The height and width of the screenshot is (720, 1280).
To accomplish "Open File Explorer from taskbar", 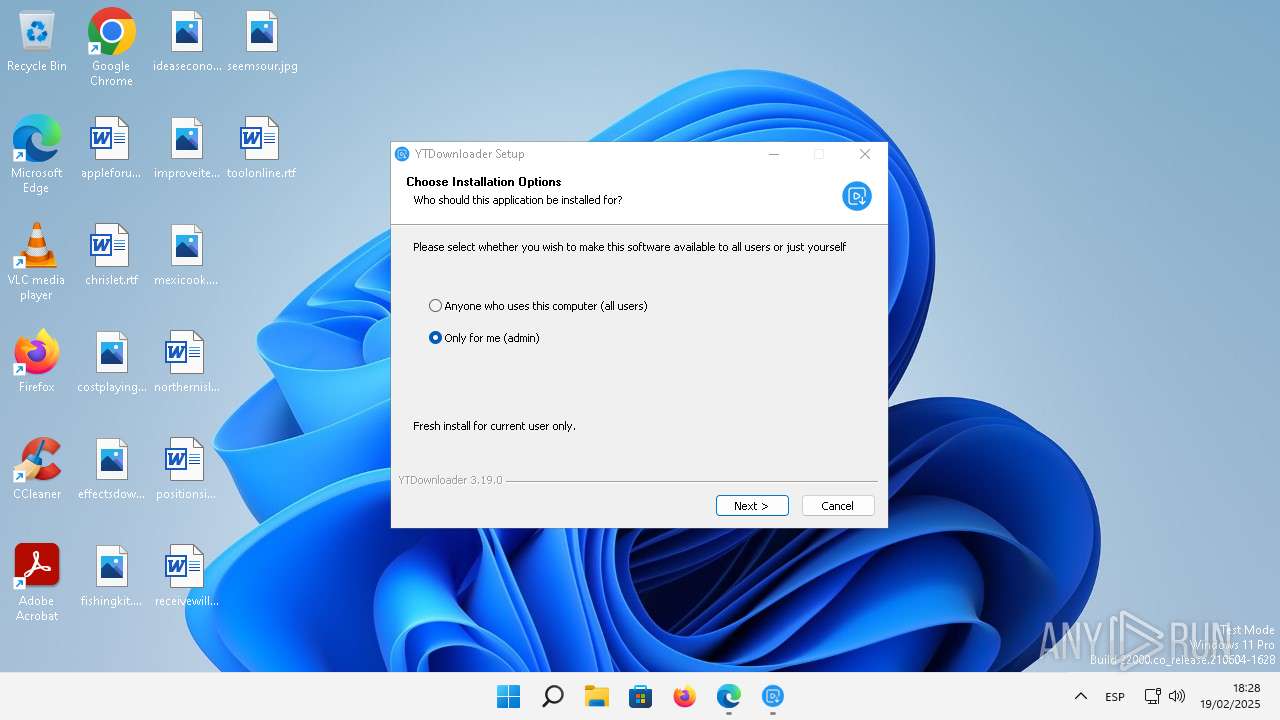I will click(597, 696).
